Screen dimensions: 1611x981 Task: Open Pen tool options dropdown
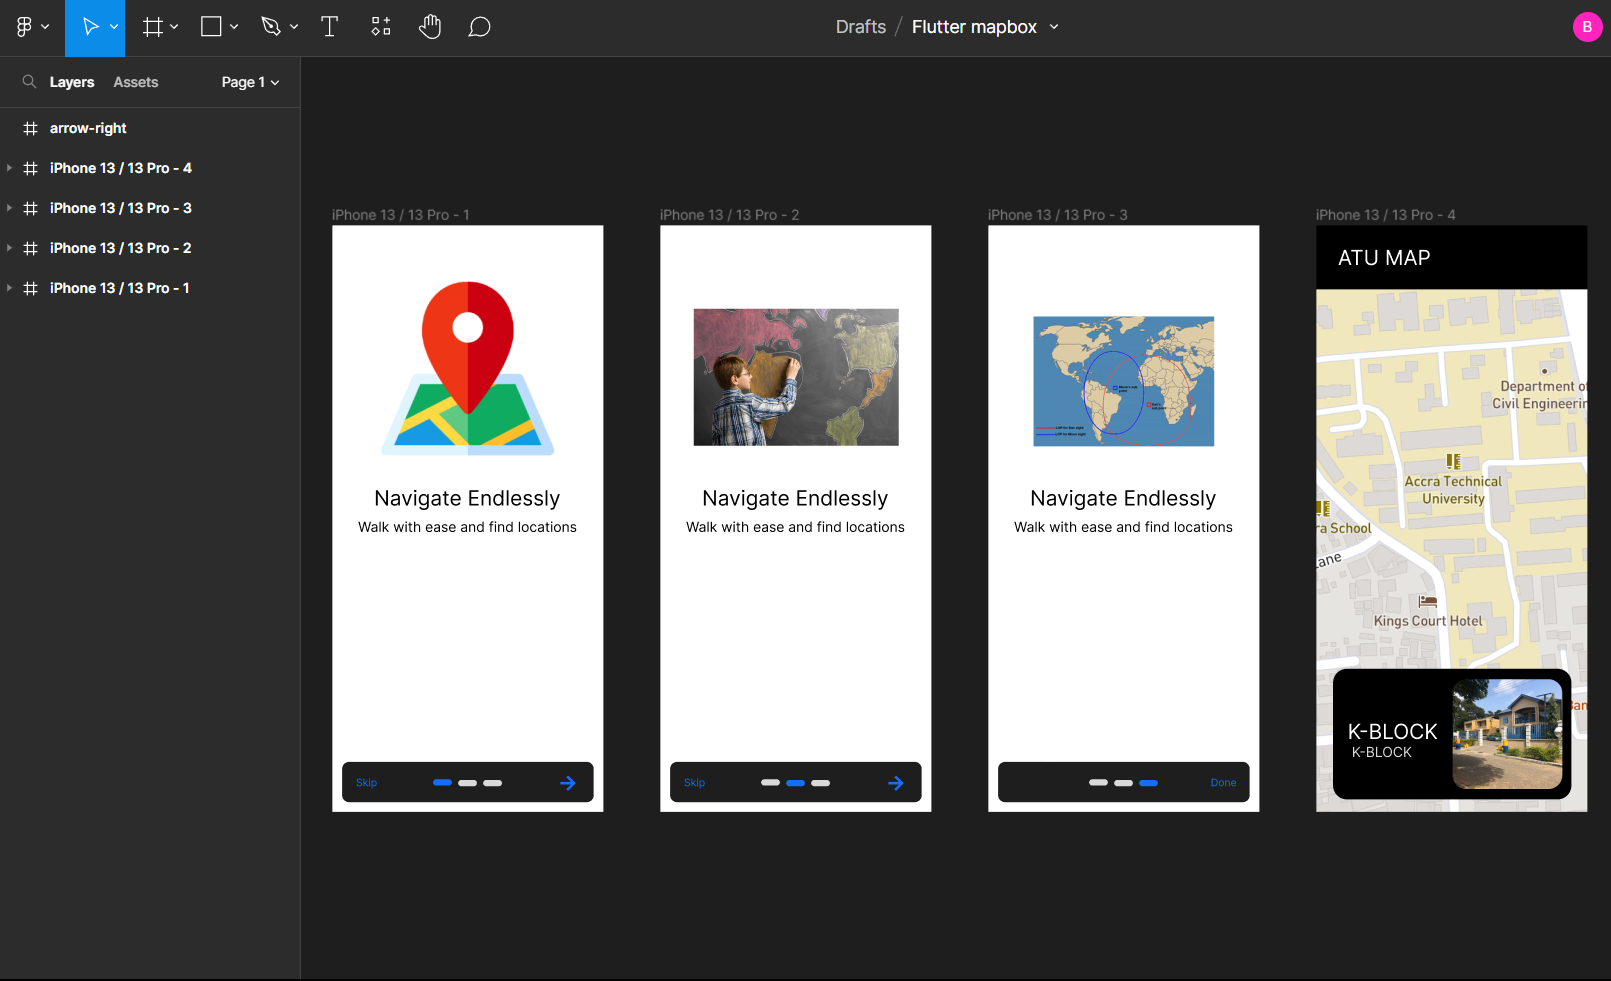[294, 27]
